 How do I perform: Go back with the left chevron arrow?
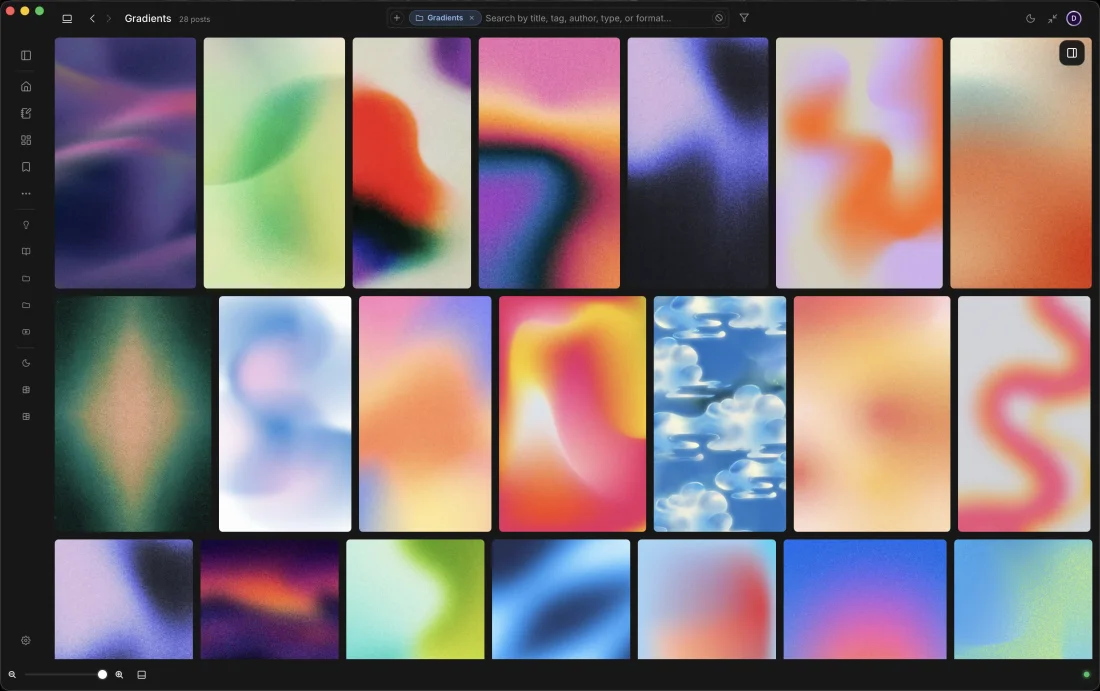(92, 18)
